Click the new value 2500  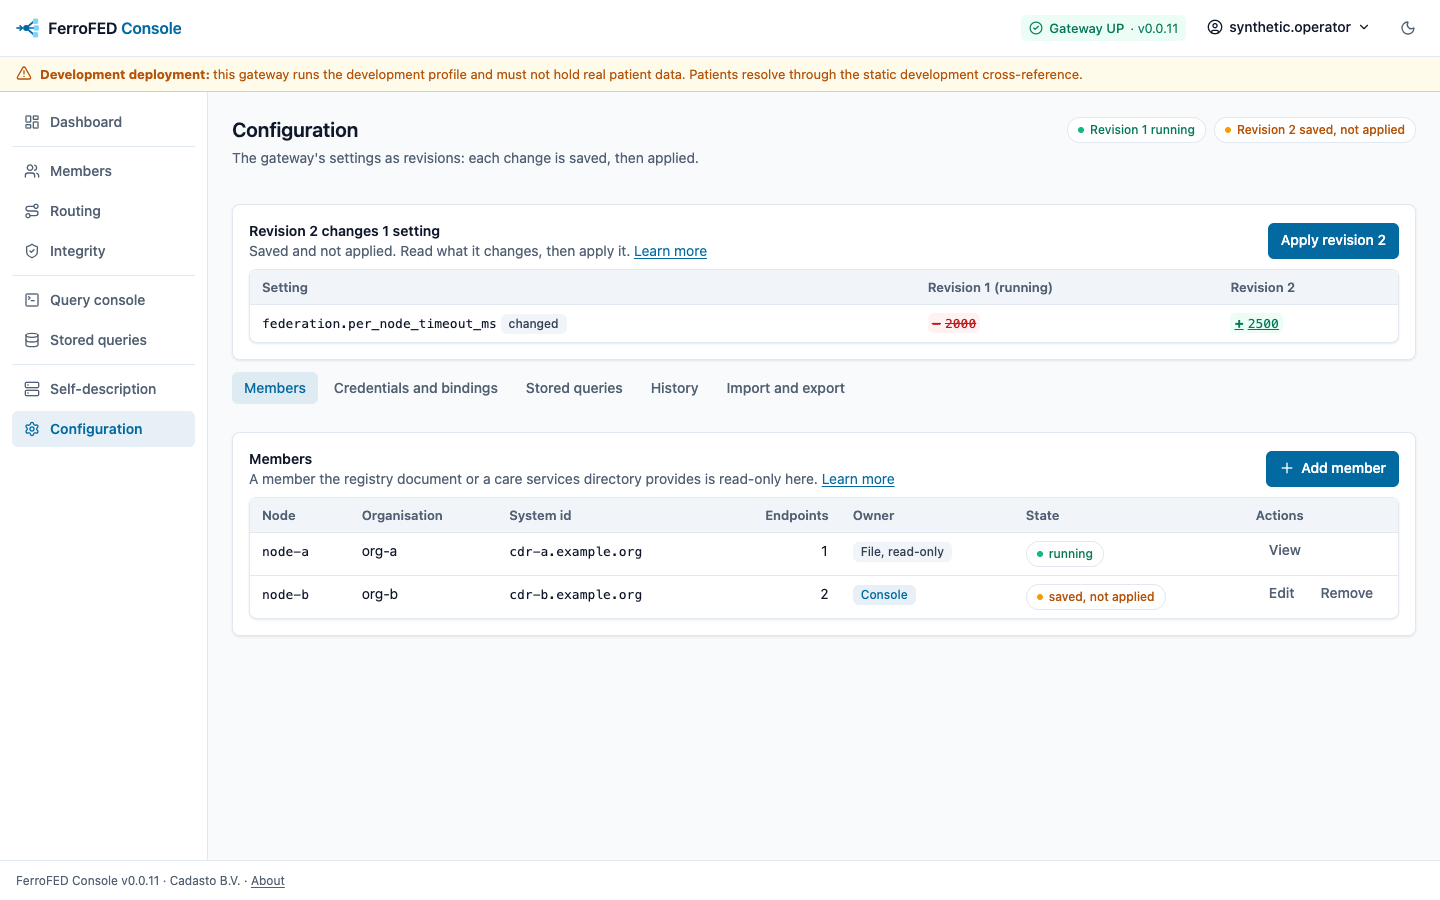[1257, 324]
